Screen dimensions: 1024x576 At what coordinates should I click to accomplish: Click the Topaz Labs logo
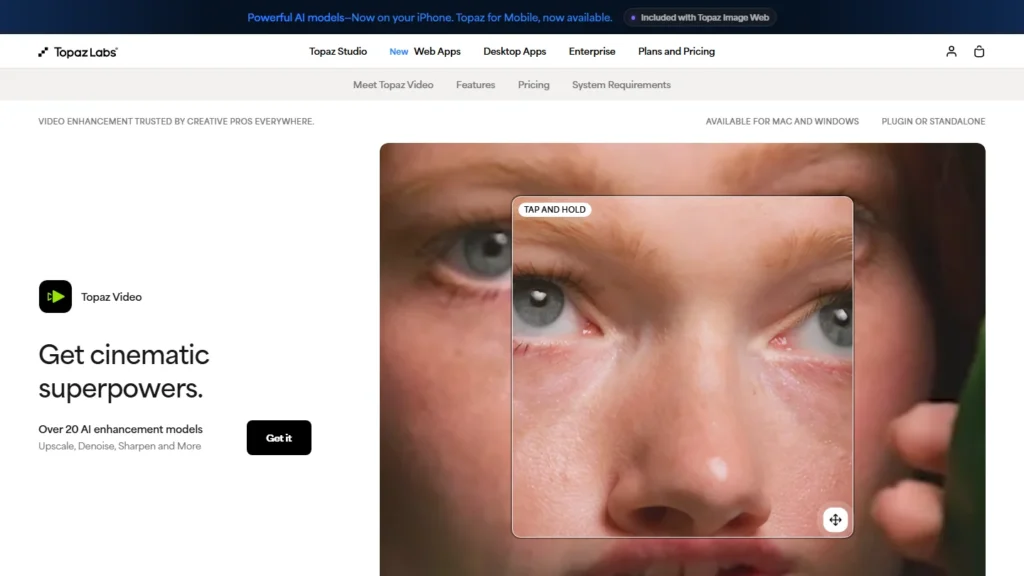(78, 52)
